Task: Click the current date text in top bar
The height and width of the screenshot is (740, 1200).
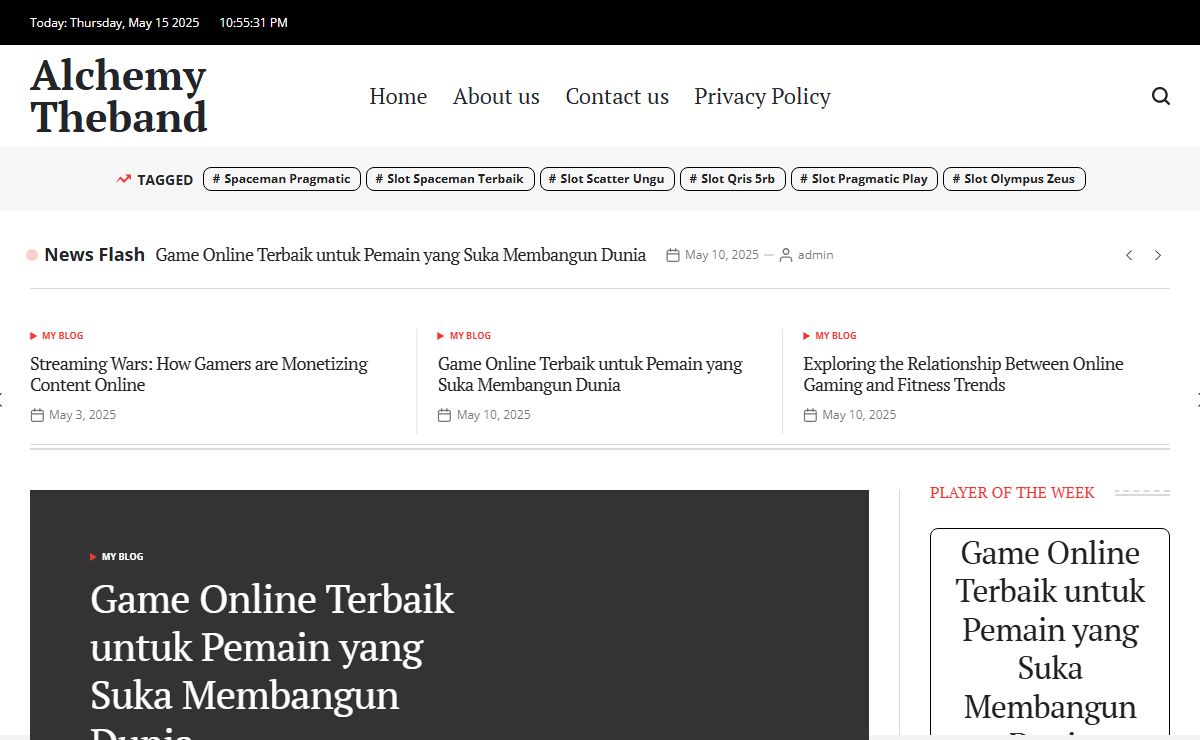Action: (114, 22)
